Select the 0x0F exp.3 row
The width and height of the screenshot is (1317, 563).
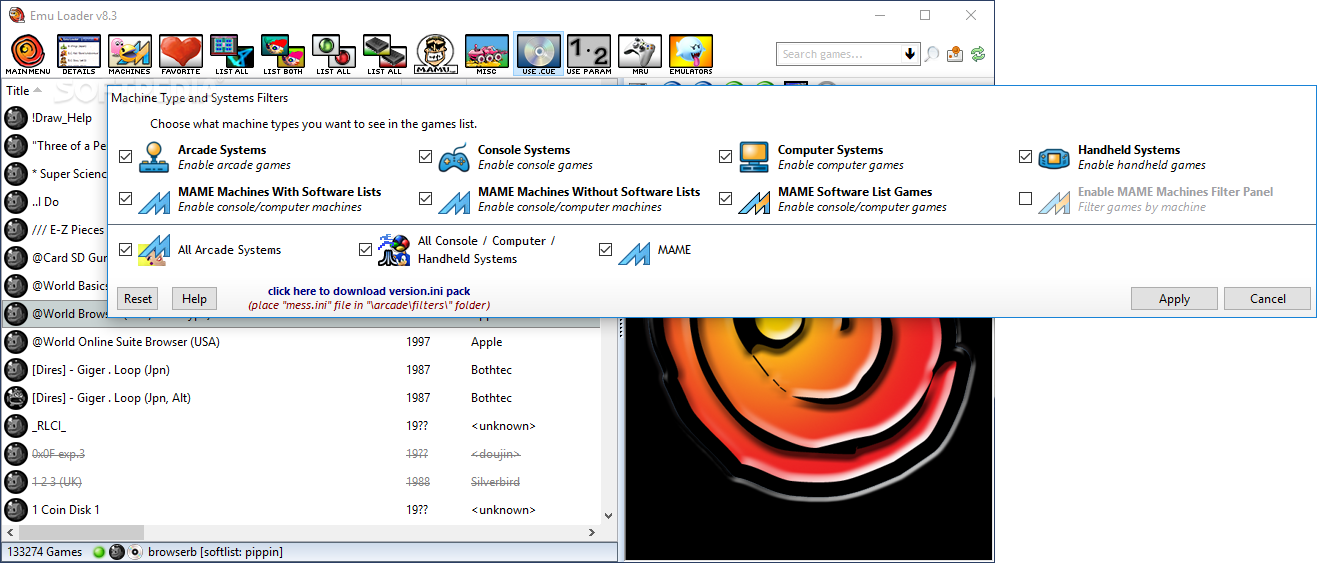point(301,454)
